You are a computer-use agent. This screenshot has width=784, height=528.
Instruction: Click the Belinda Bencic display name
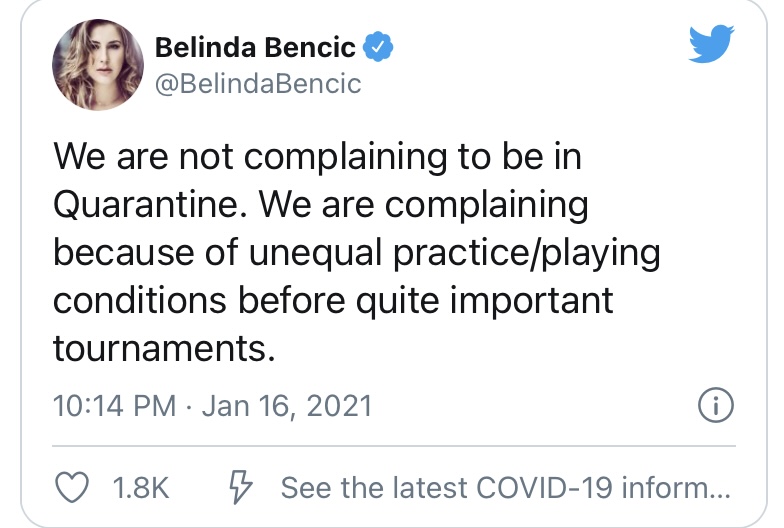click(x=254, y=47)
